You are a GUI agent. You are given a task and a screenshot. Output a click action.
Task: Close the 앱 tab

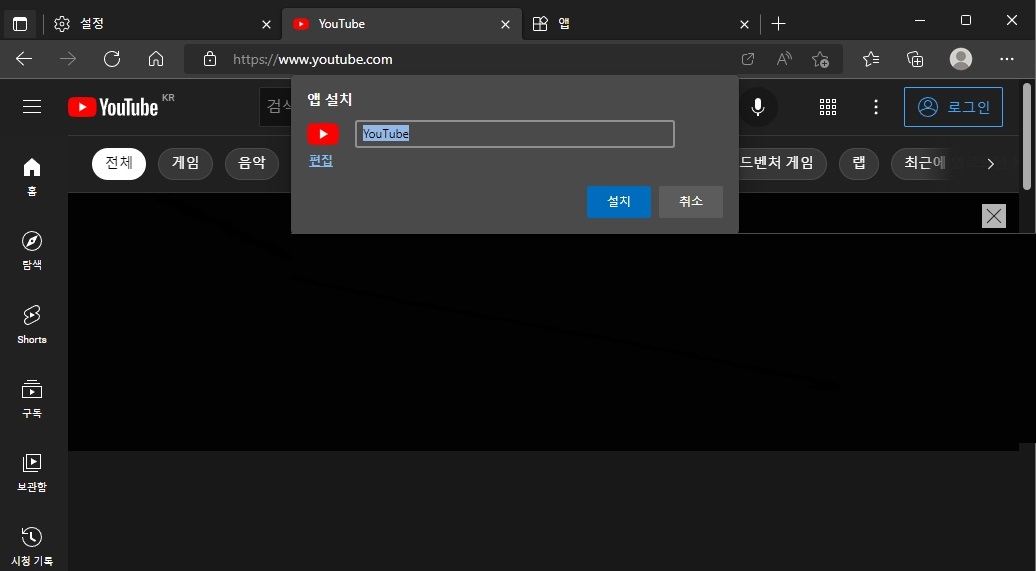point(744,24)
